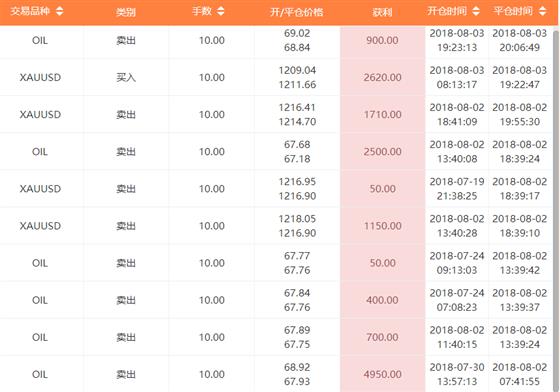
Task: Select the 1150.00 profit cell
Action: [382, 226]
